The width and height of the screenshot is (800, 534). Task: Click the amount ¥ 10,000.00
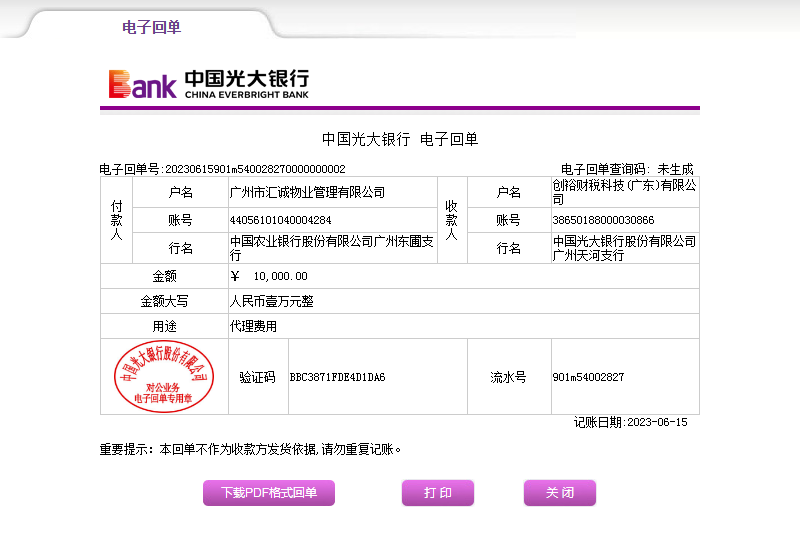coord(269,276)
